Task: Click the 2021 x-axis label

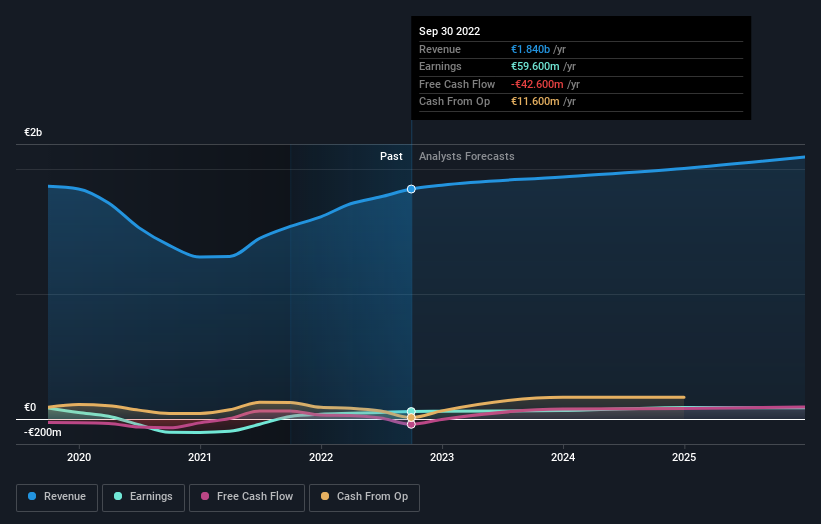Action: pos(200,458)
